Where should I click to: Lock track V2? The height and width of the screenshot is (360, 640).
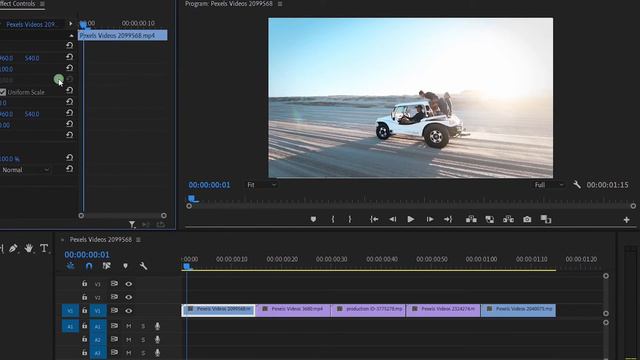tap(84, 297)
